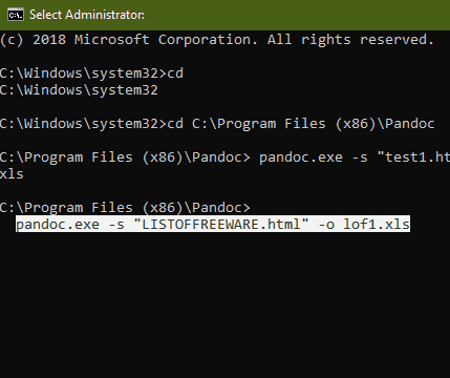Click the Microsoft Corporation copyright line
This screenshot has width=450, height=378.
pos(217,40)
